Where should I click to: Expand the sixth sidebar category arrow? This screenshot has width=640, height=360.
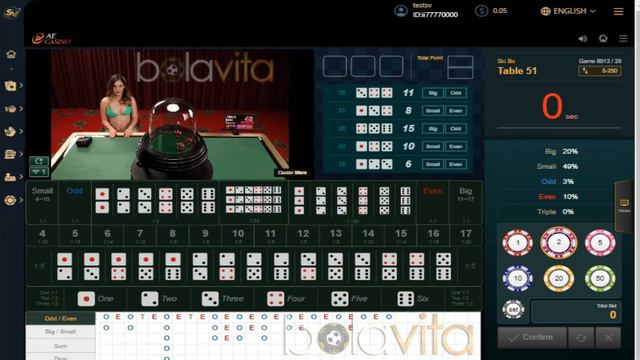point(21,200)
